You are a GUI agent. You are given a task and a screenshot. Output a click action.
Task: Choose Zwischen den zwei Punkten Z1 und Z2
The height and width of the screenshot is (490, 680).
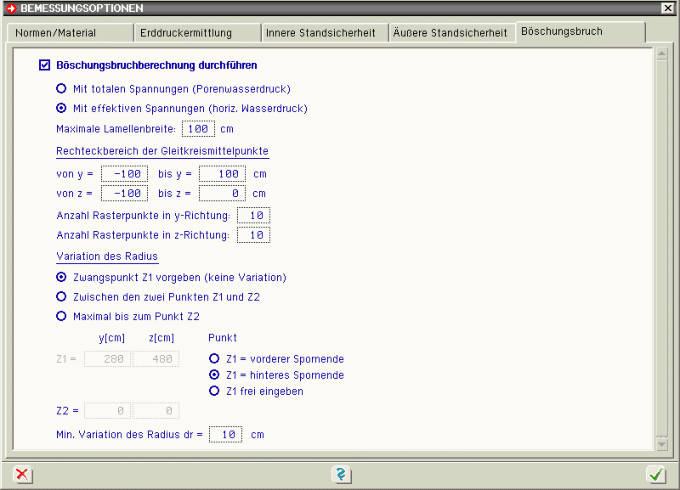pyautogui.click(x=62, y=297)
